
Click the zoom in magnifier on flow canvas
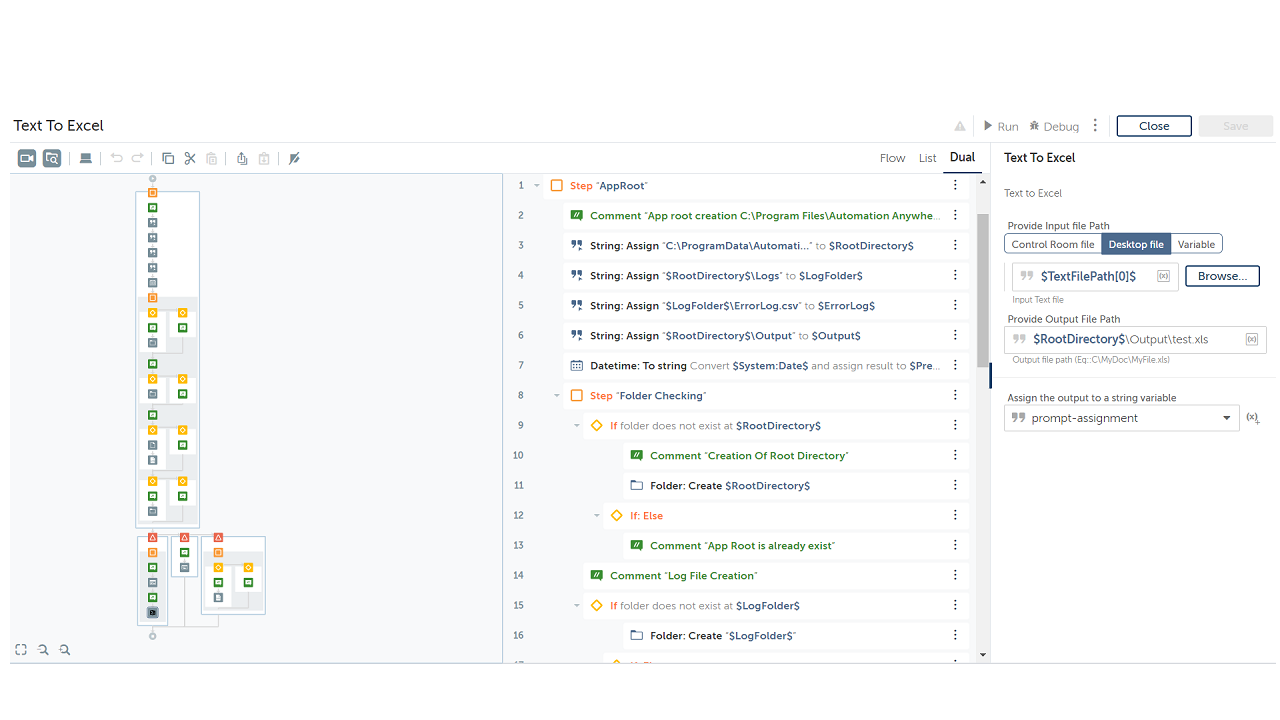click(43, 650)
